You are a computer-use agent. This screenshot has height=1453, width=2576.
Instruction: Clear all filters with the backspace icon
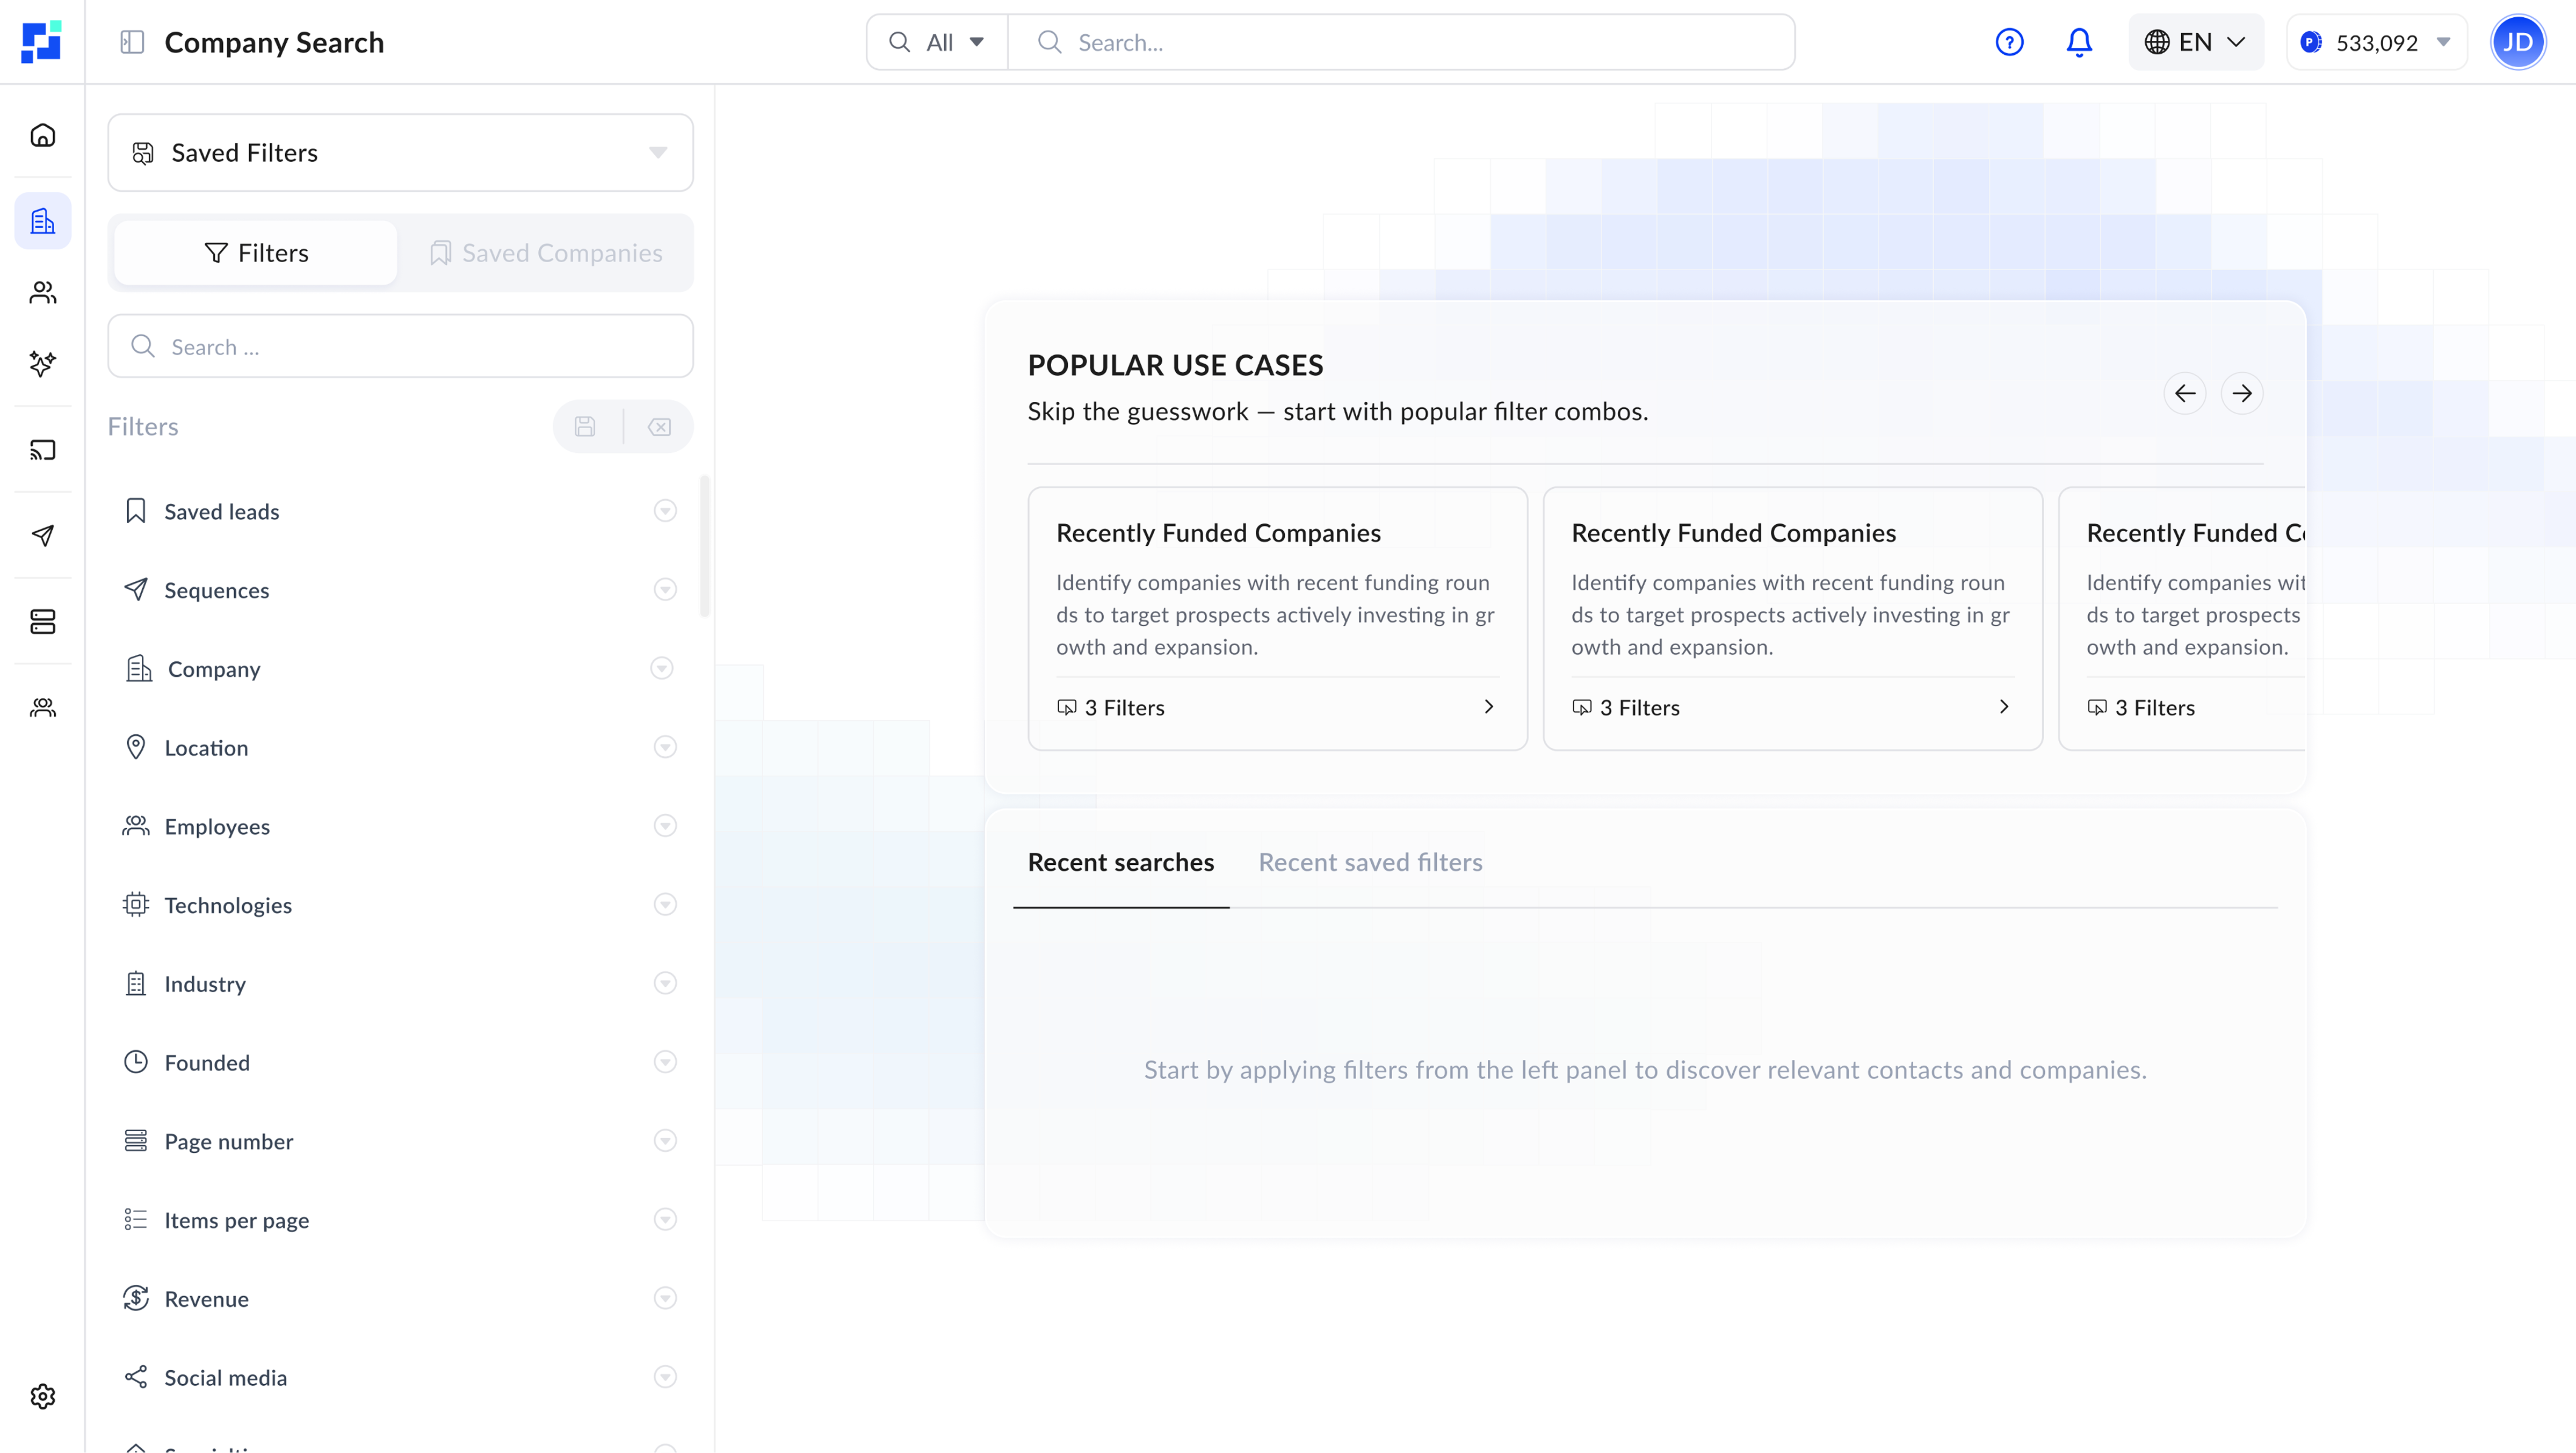pyautogui.click(x=659, y=426)
